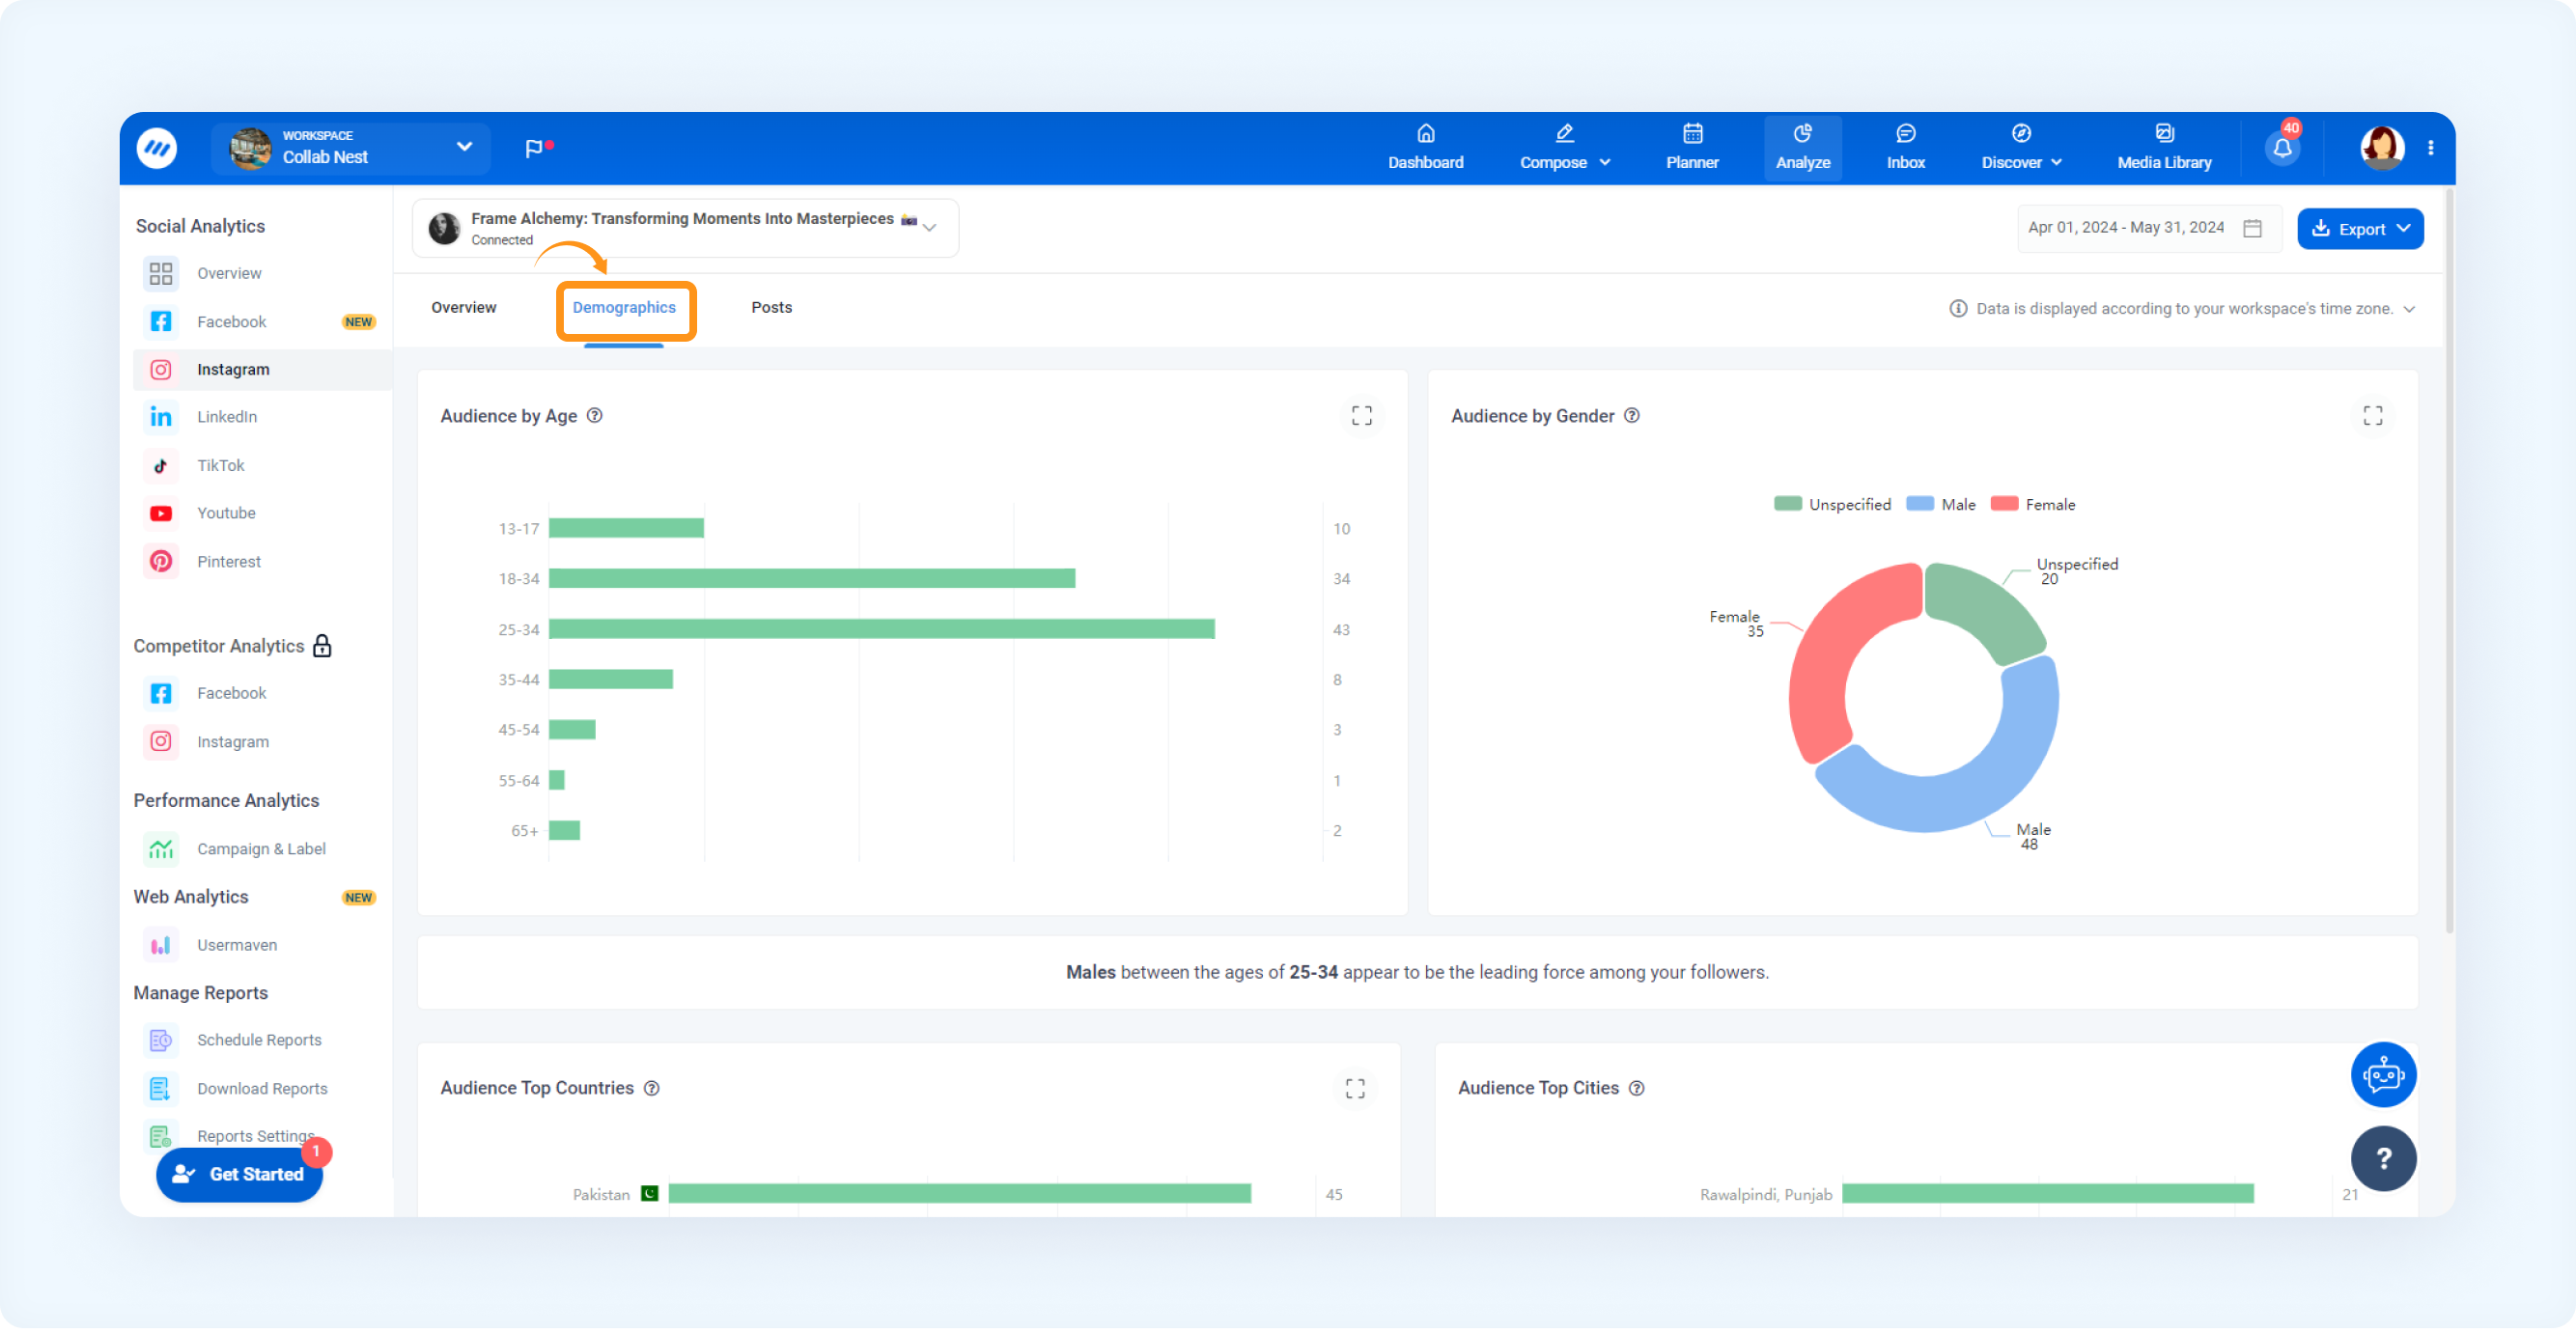The width and height of the screenshot is (2576, 1333).
Task: Open the calendar date picker icon
Action: [2252, 229]
